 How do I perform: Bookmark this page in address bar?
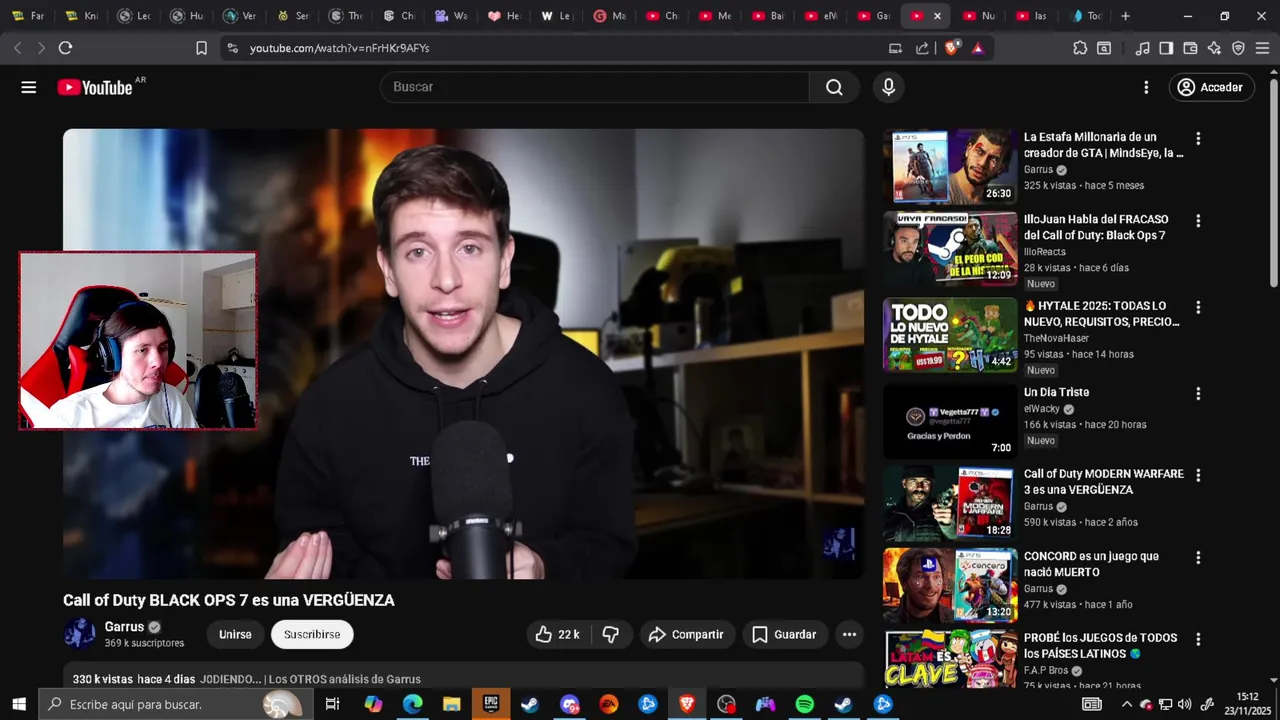click(x=201, y=48)
